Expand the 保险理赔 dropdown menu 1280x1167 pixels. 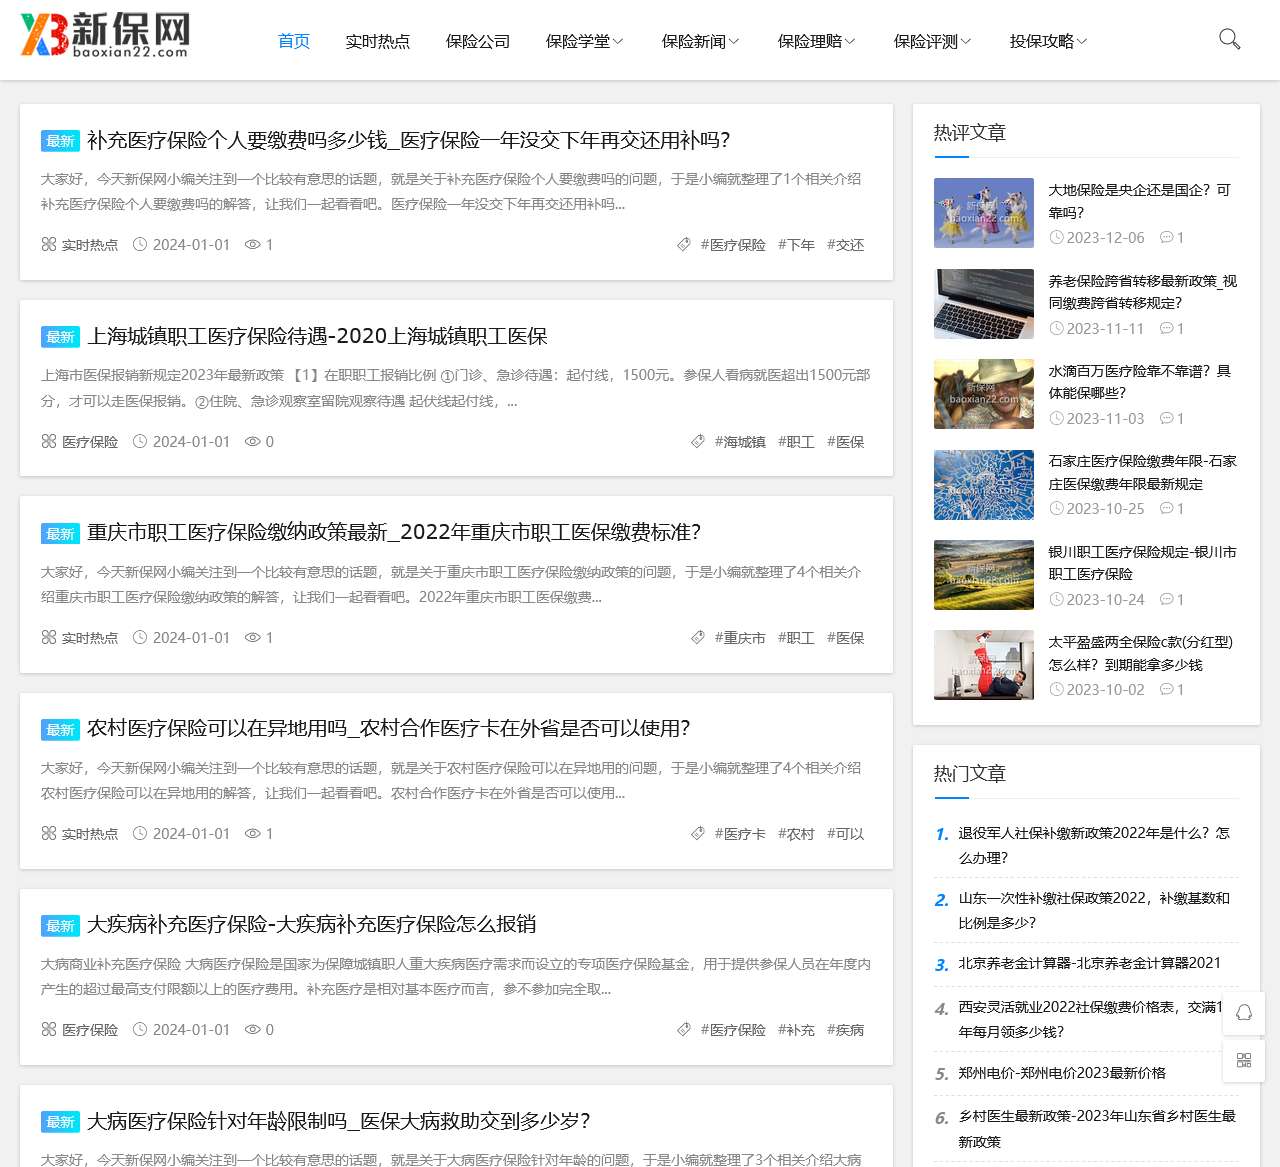(816, 41)
